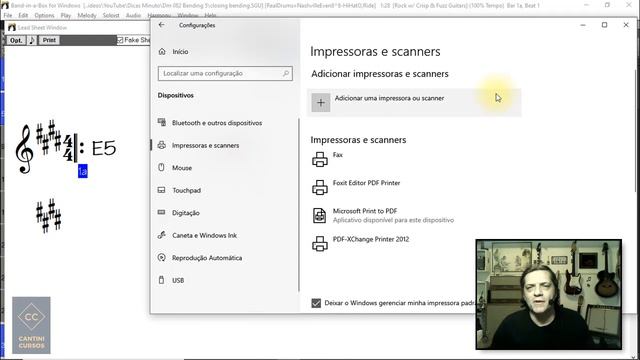Click the PDF-XChange Printer 2012 icon
The height and width of the screenshot is (360, 640).
point(320,244)
